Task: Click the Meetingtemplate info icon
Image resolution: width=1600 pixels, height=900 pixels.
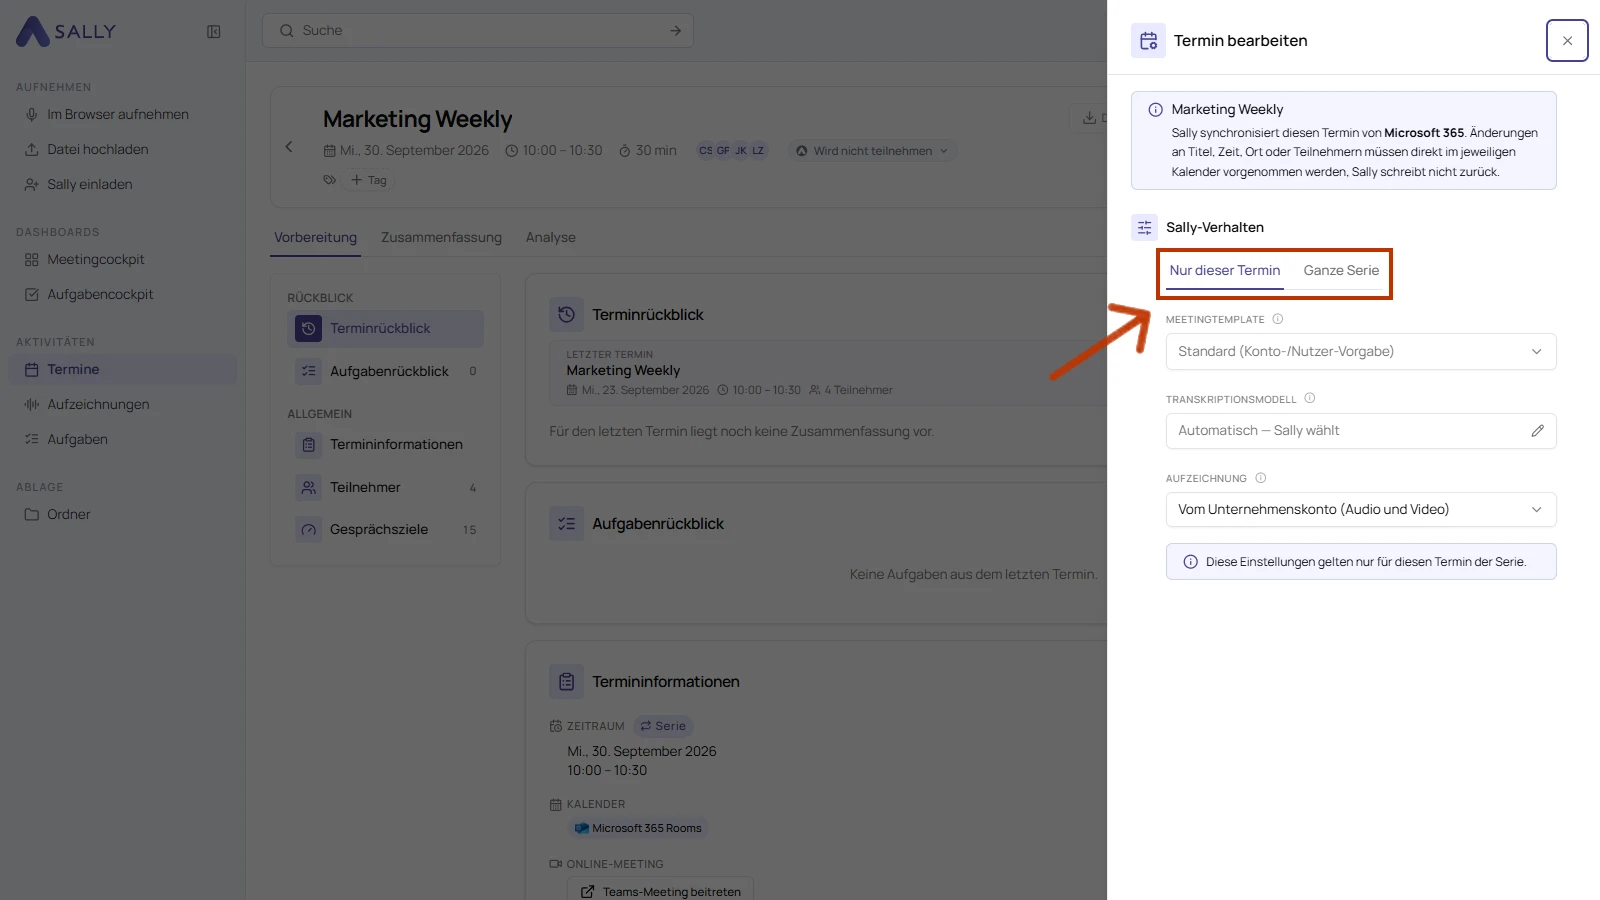Action: tap(1278, 320)
